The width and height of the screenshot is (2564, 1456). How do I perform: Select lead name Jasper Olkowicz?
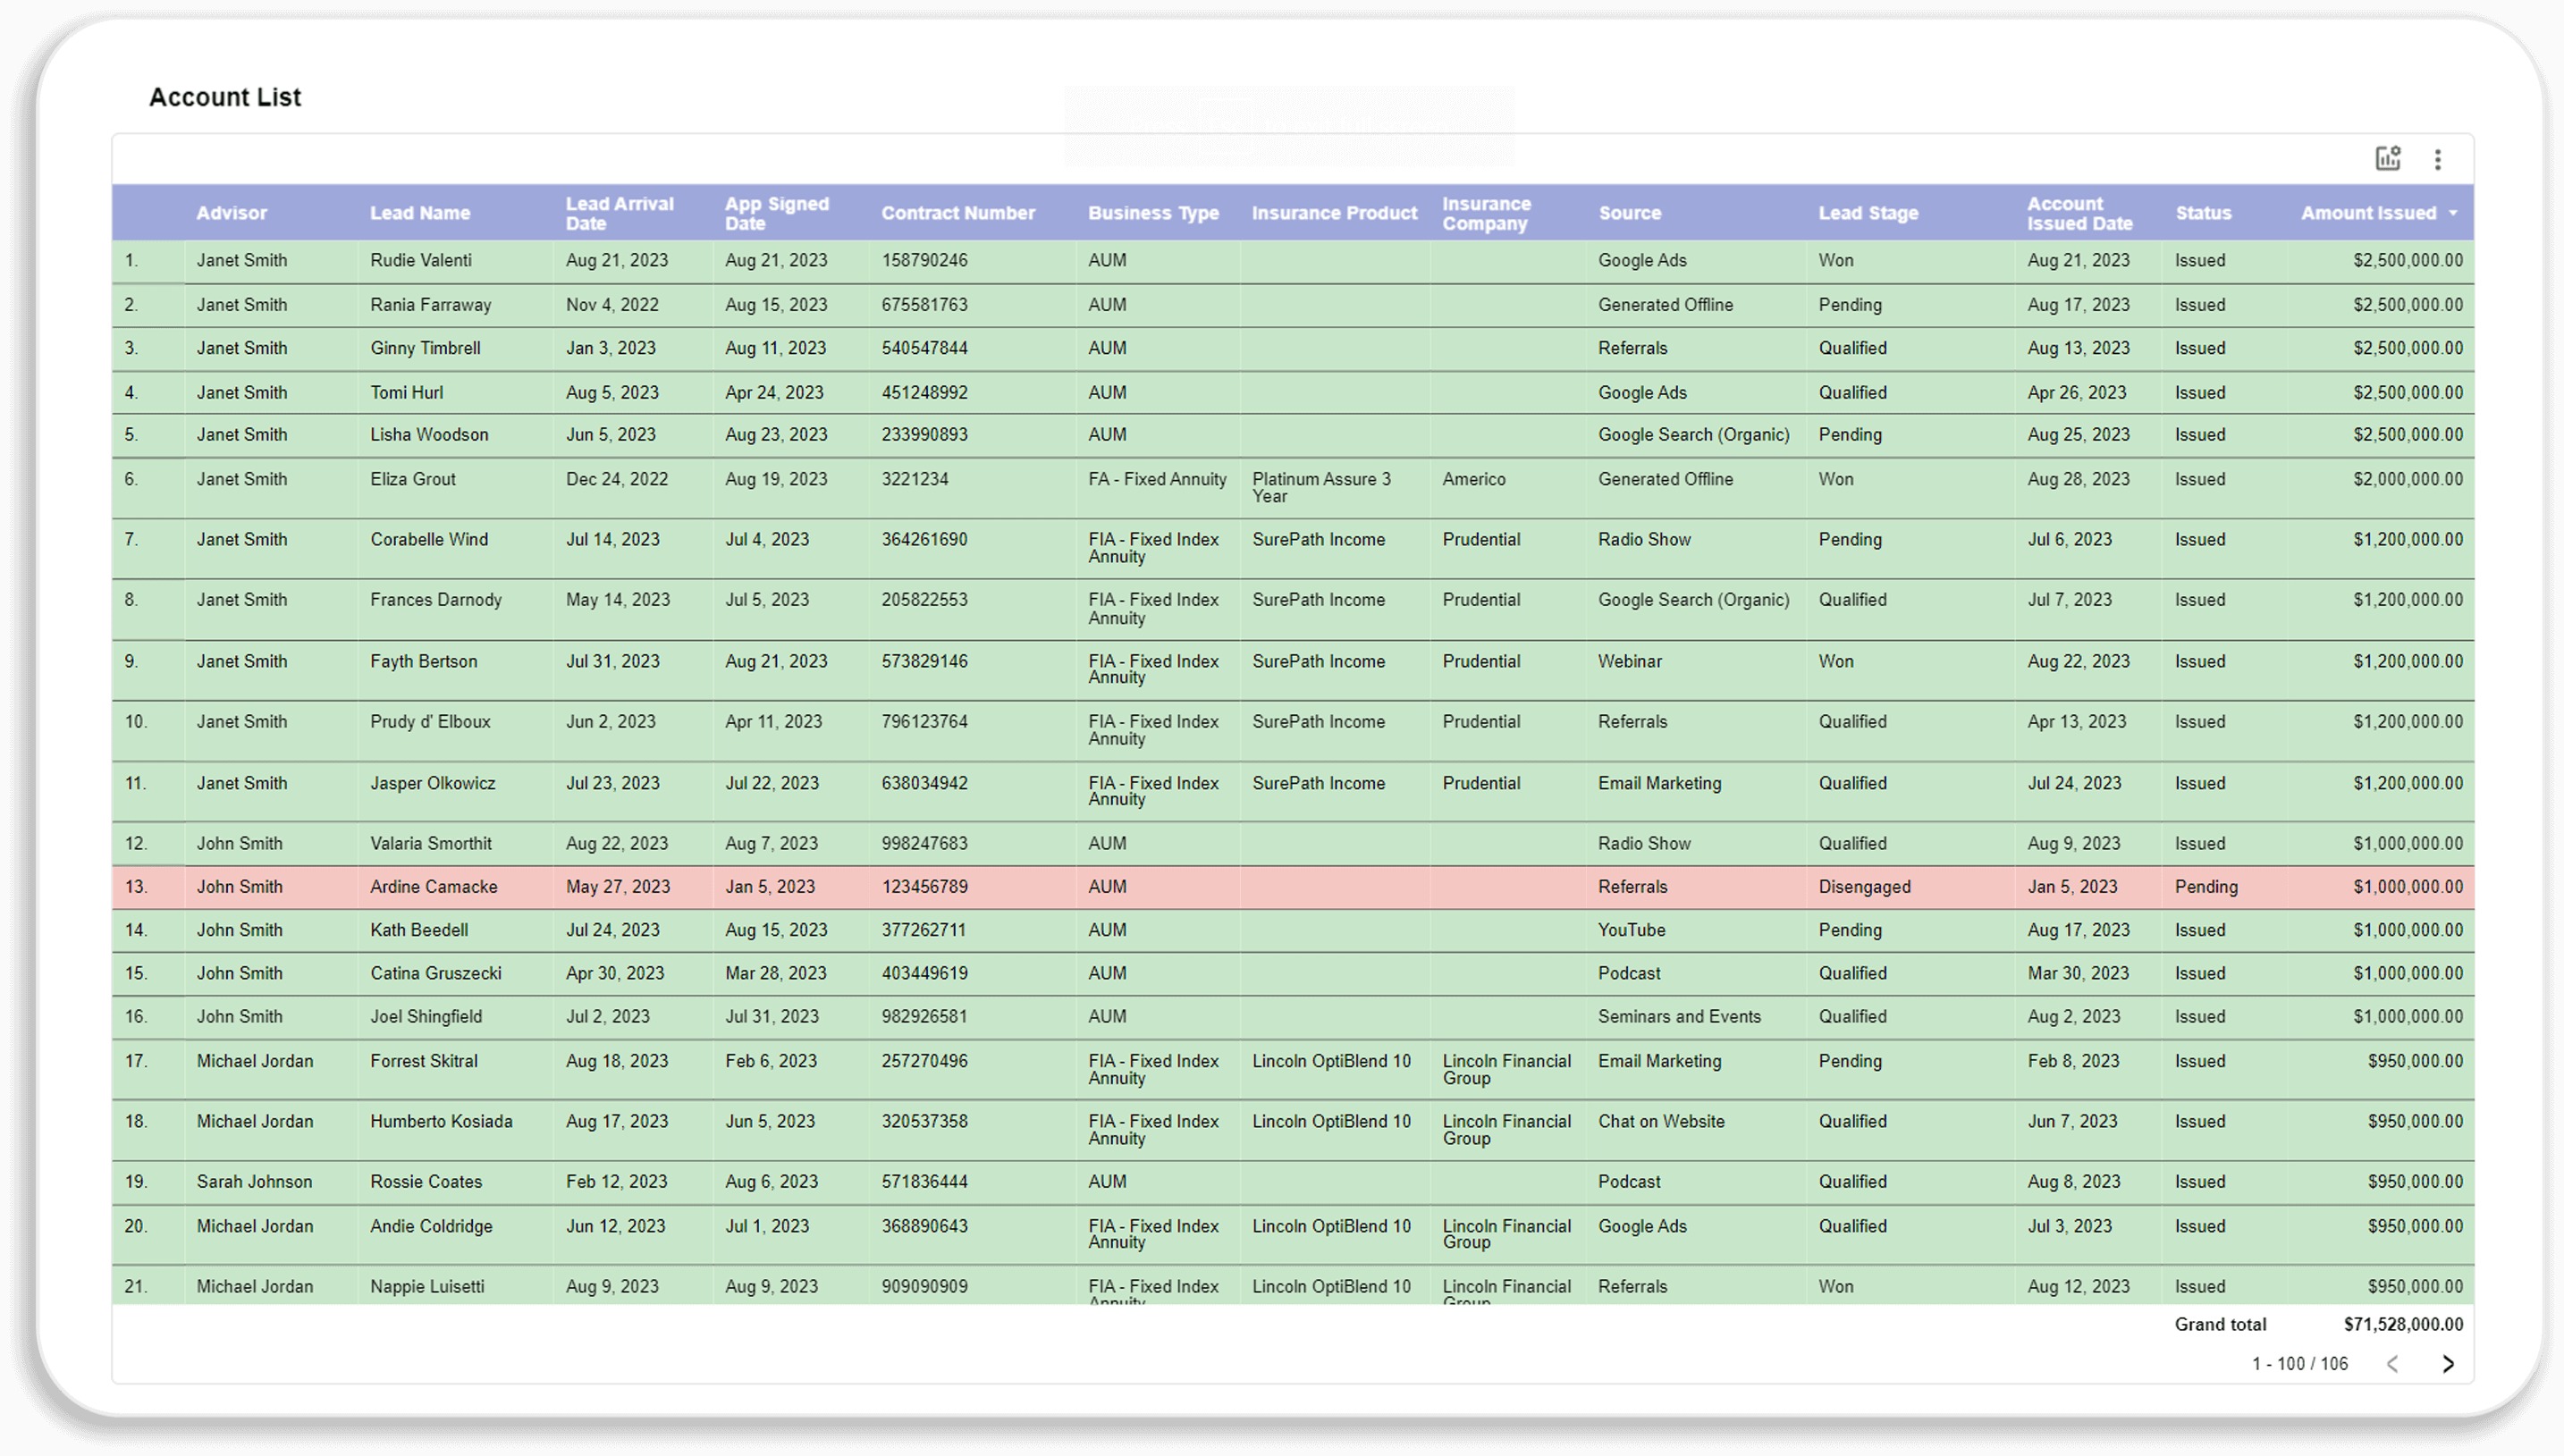pos(433,783)
